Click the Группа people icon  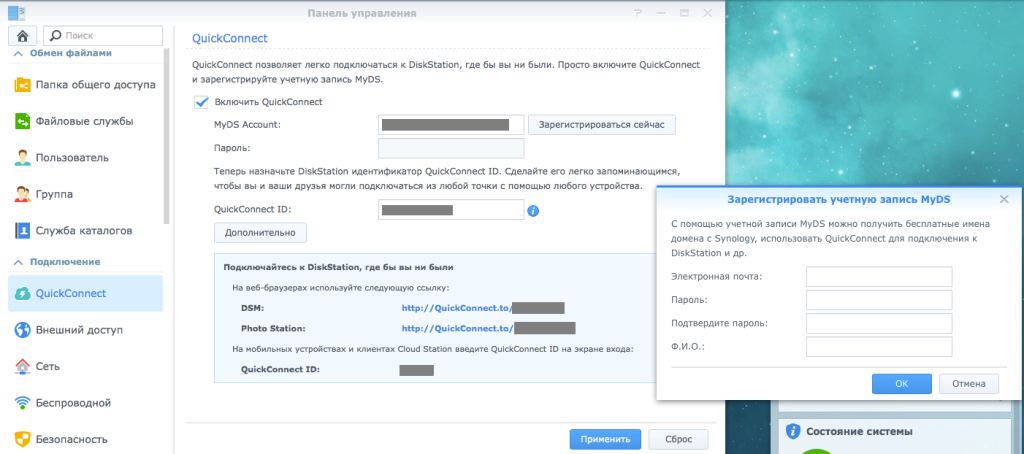point(22,195)
